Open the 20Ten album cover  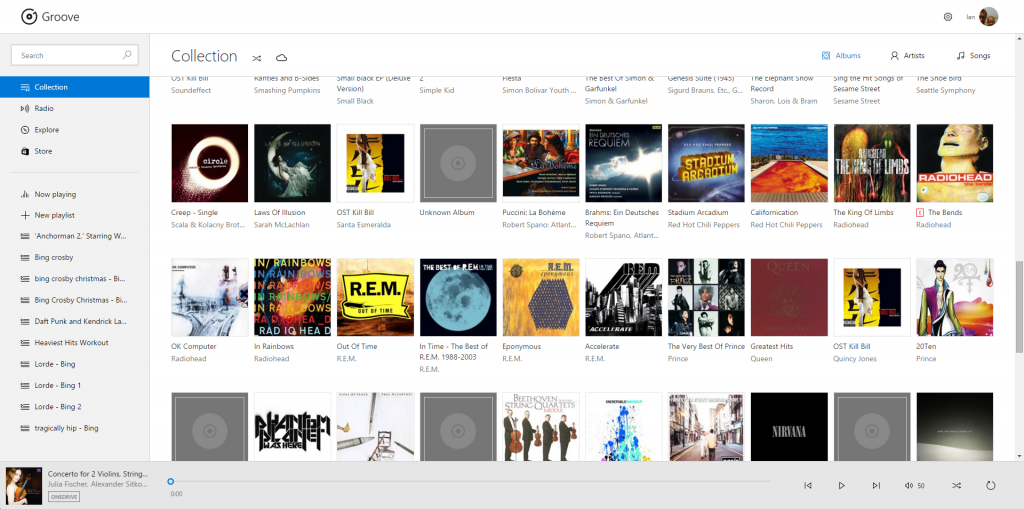(x=955, y=297)
